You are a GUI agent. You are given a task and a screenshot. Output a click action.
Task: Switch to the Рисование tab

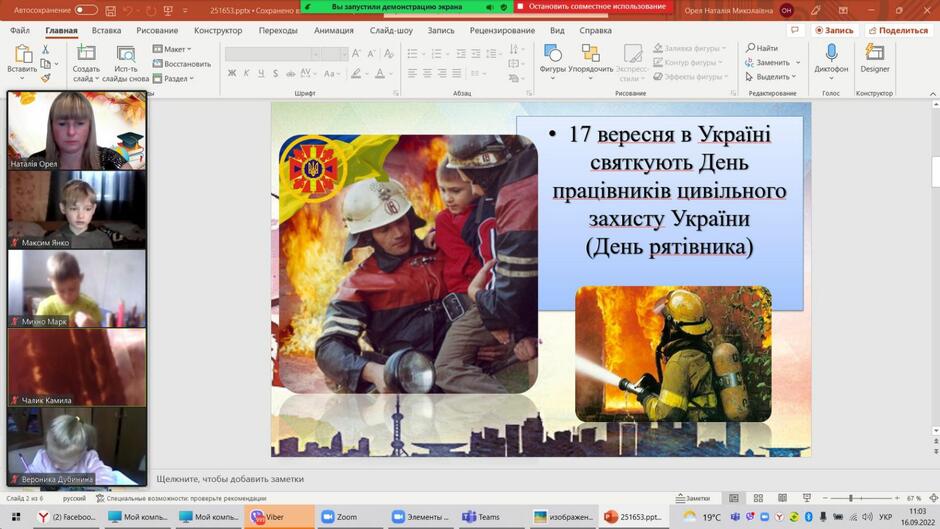tap(157, 30)
